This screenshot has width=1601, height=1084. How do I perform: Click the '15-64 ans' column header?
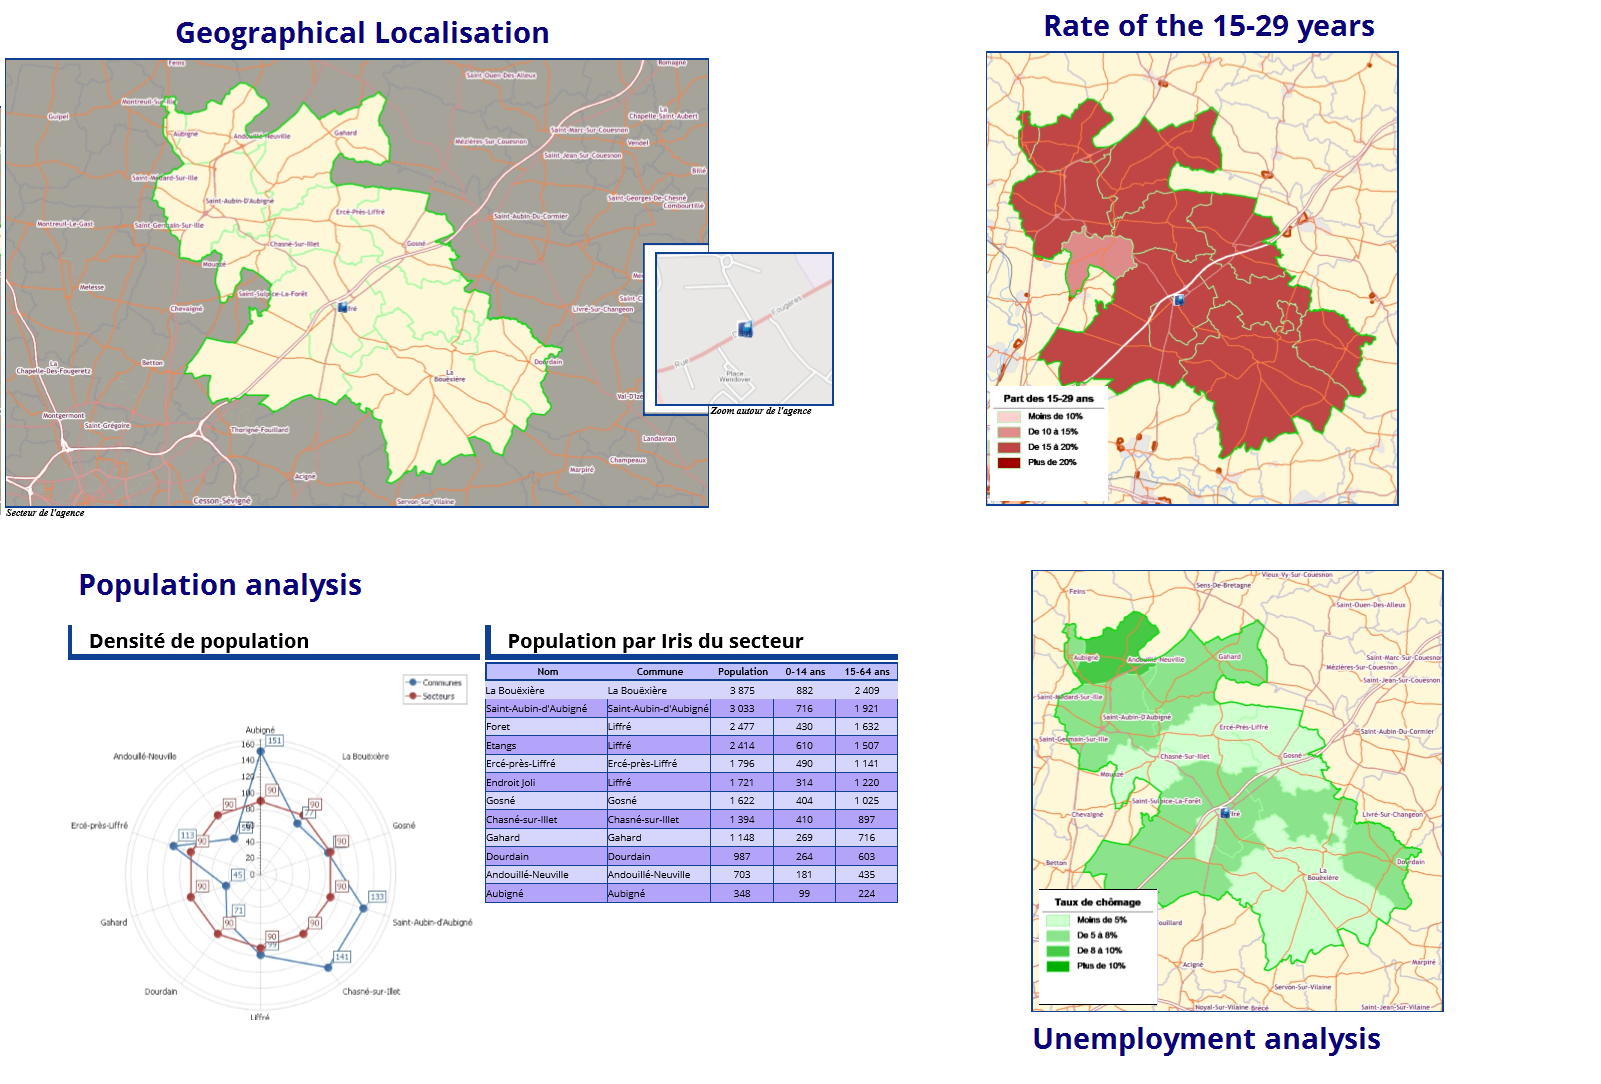coord(867,672)
